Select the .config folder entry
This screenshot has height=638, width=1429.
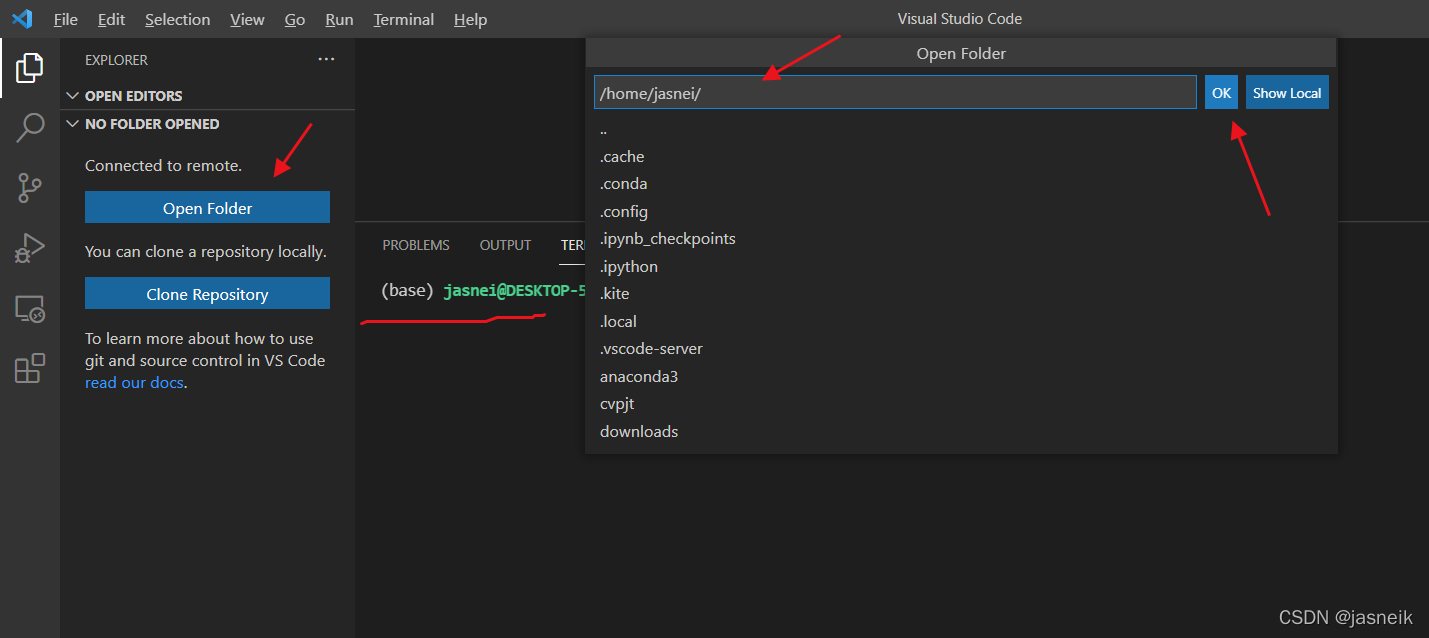pos(961,212)
